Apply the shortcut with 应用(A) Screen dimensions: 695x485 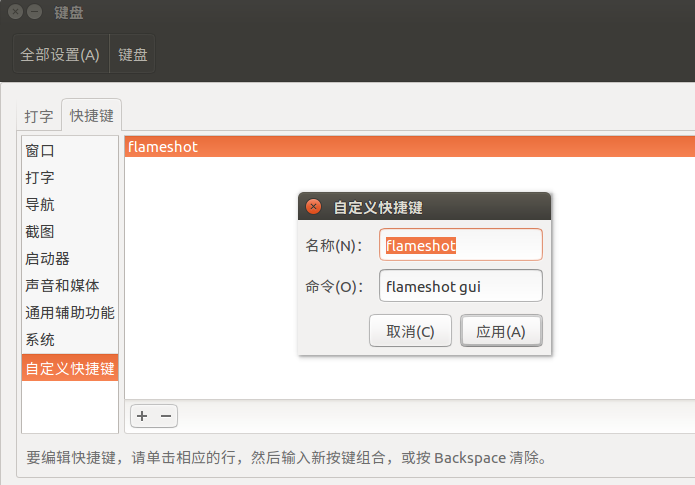coord(501,331)
